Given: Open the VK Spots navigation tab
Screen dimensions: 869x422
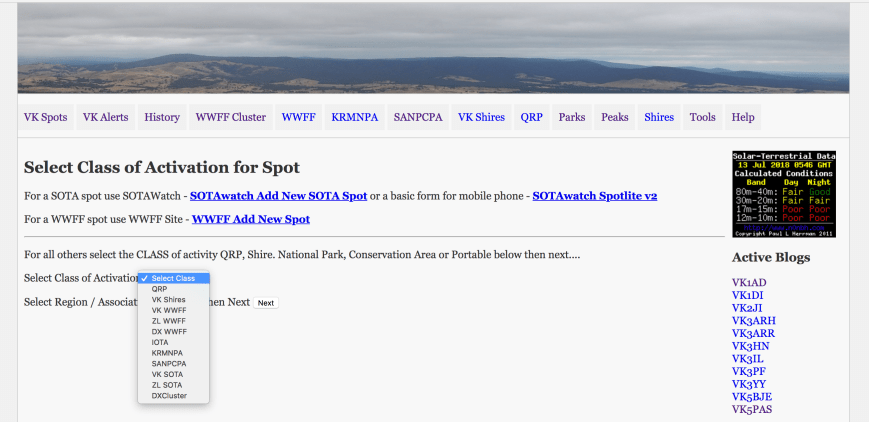Looking at the screenshot, I should 46,117.
